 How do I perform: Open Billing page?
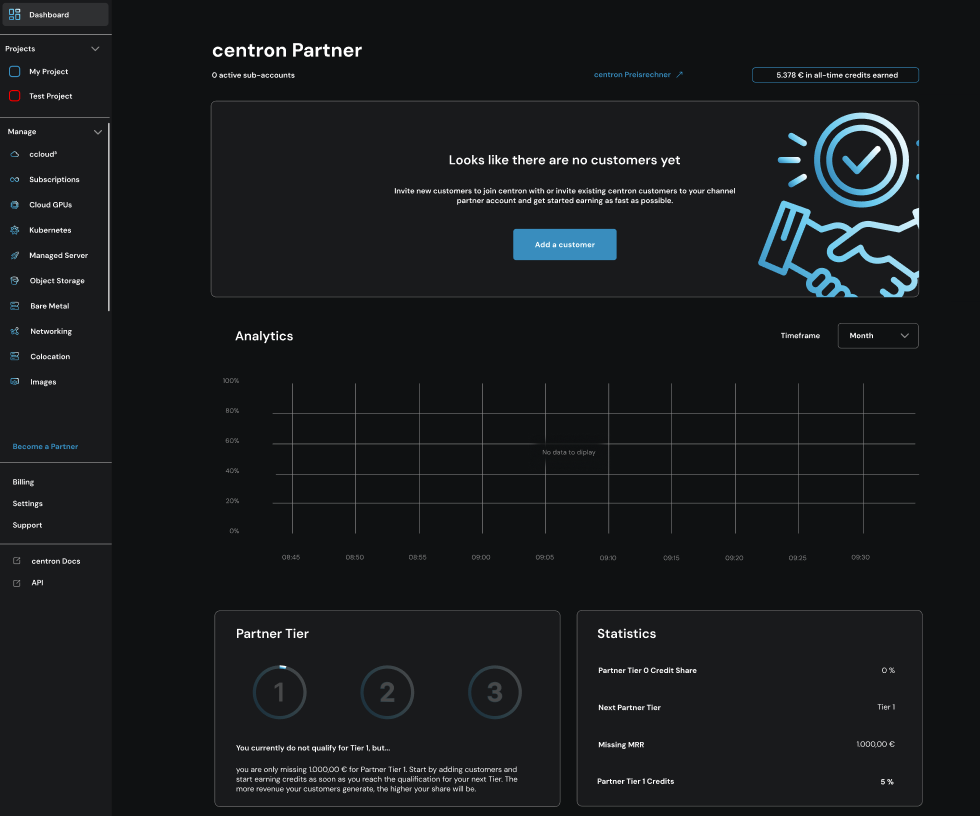point(23,482)
